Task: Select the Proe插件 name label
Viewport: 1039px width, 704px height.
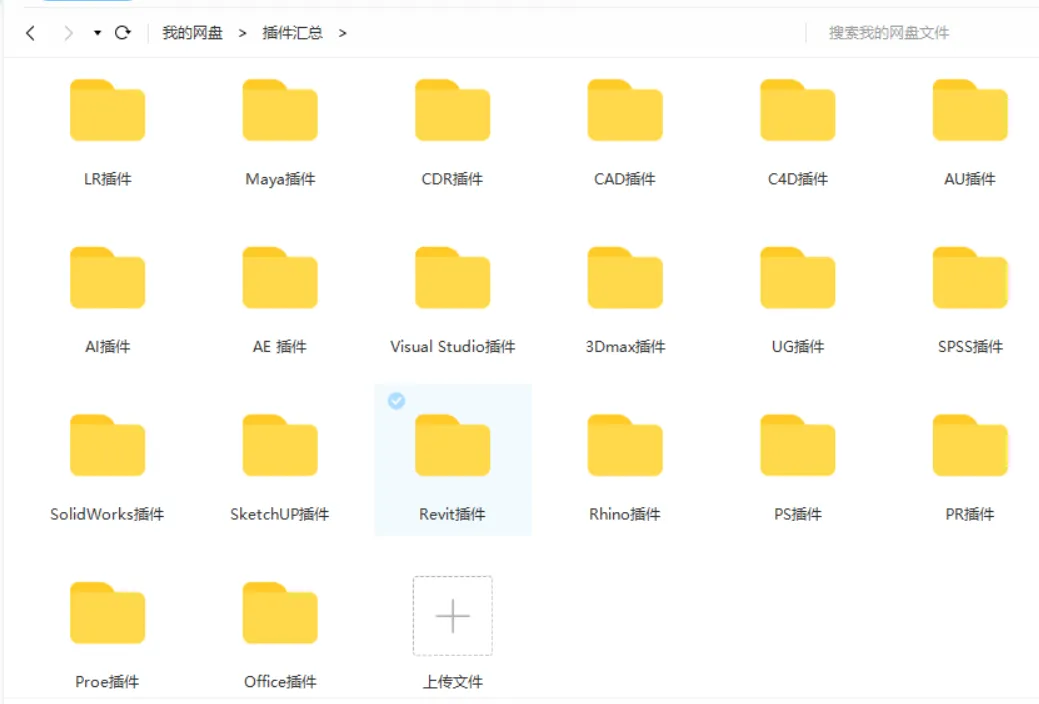Action: (x=107, y=681)
